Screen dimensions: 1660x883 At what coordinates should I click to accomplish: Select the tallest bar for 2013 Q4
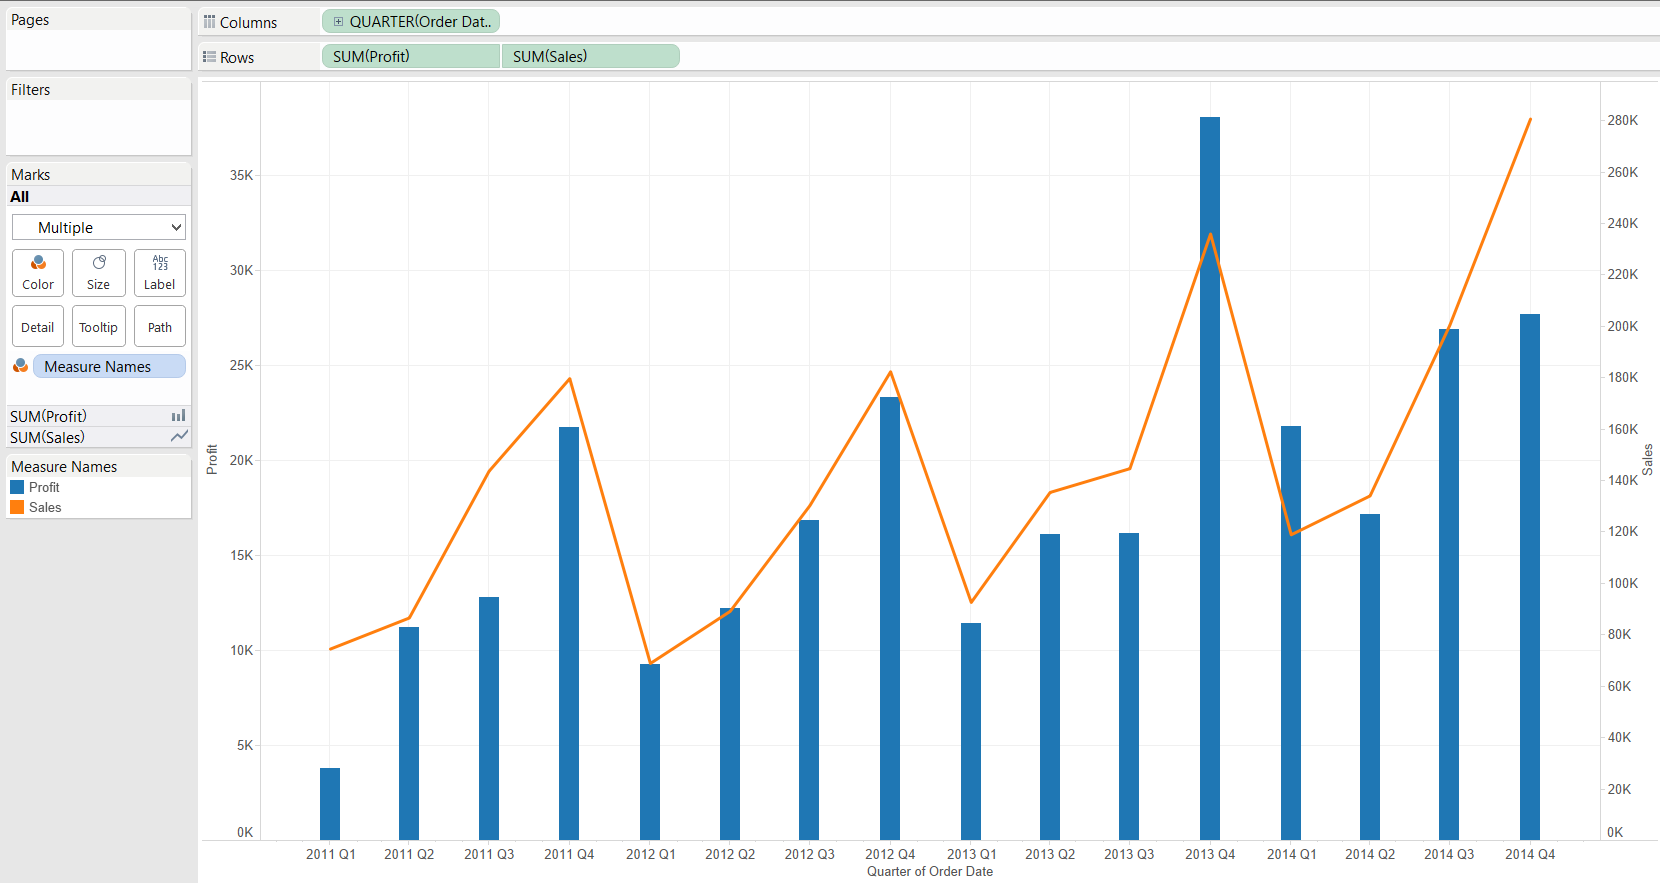pyautogui.click(x=1210, y=478)
